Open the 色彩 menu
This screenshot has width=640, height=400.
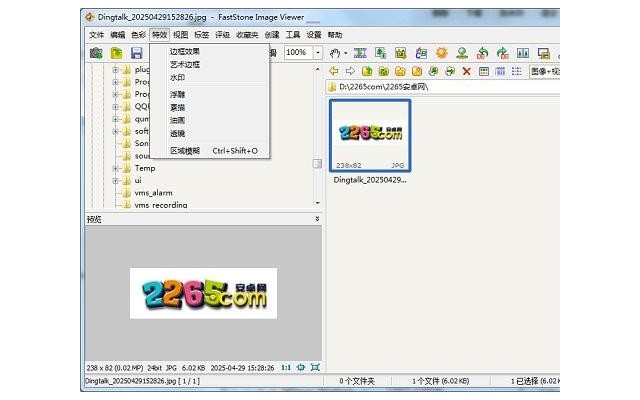(x=138, y=35)
